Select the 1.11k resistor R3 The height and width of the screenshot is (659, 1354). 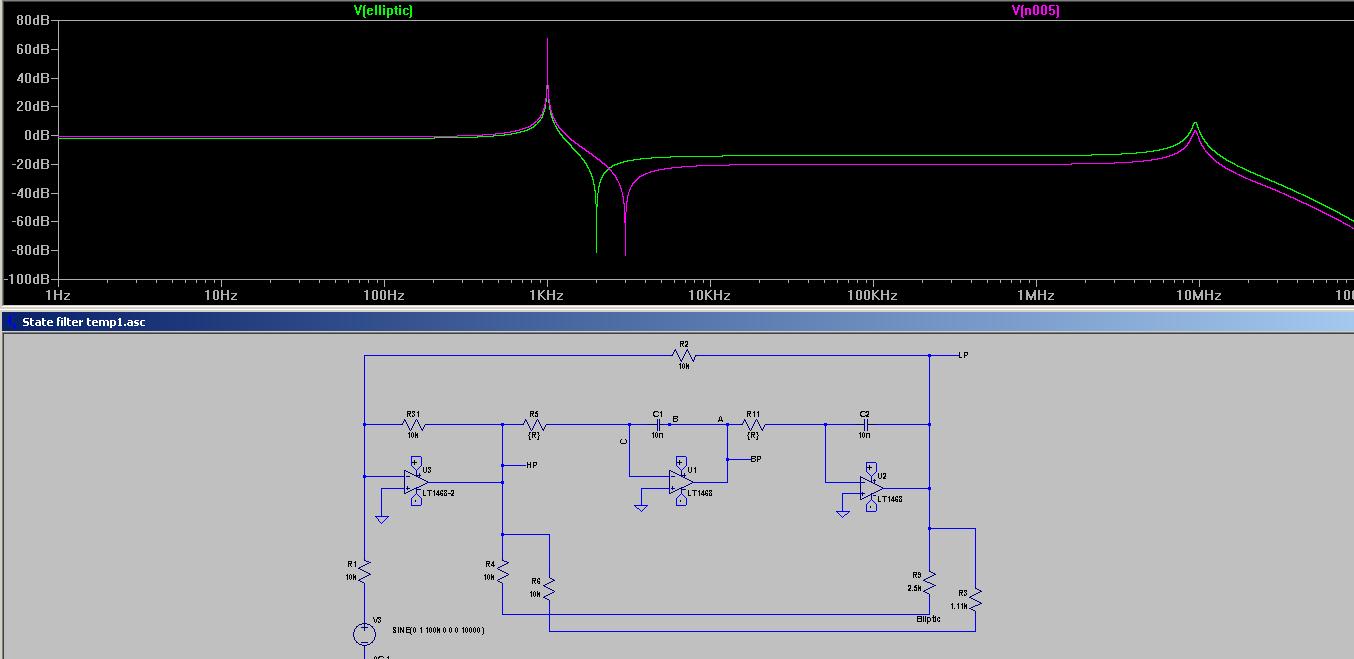coord(975,599)
